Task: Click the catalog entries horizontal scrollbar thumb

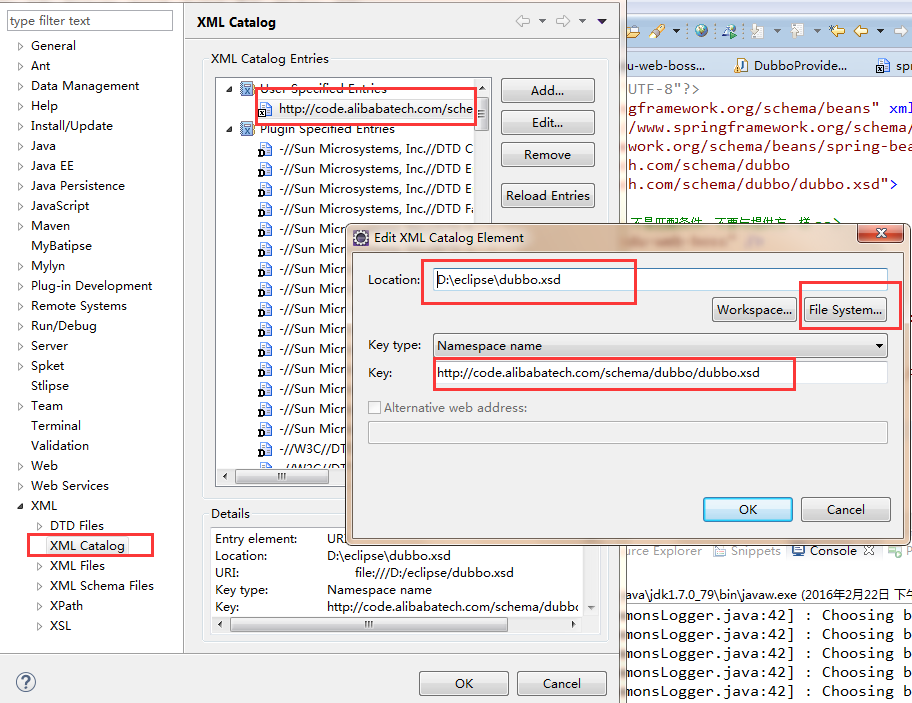Action: [x=282, y=476]
